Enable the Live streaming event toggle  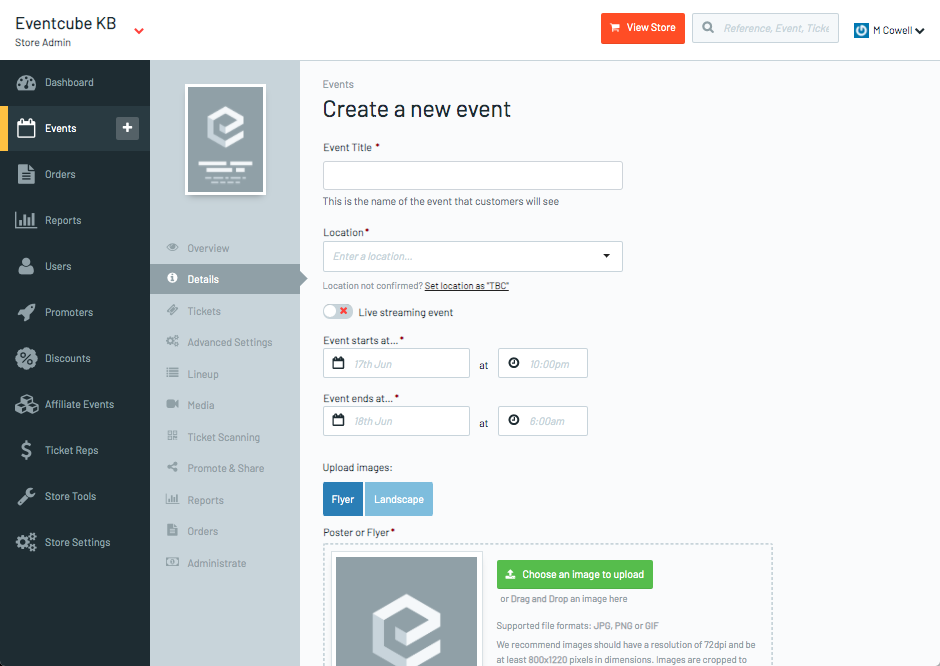[x=337, y=311]
